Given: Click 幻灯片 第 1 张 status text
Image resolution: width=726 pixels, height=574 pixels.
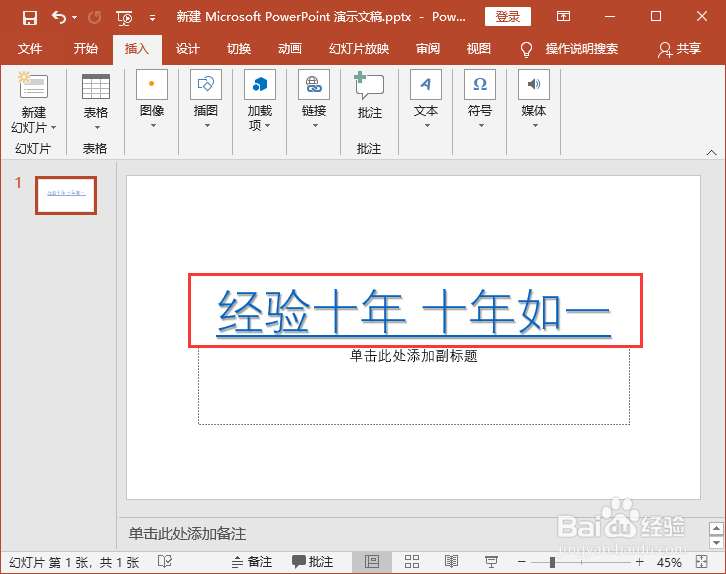Looking at the screenshot, I should 75,562.
